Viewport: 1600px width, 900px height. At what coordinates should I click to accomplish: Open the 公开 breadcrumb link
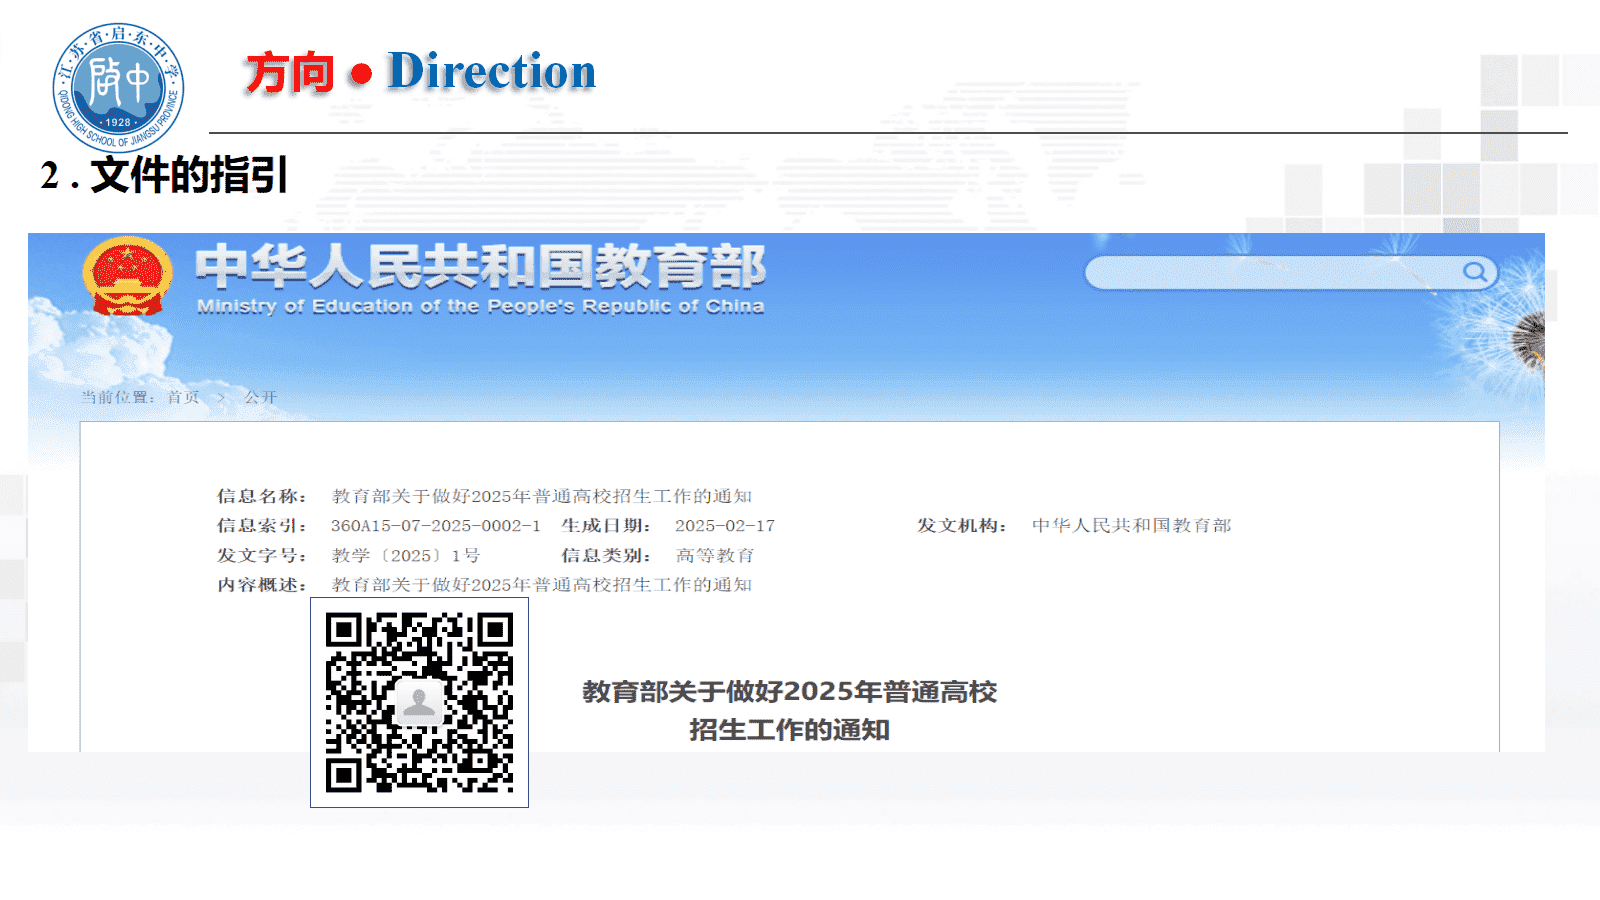pos(261,397)
